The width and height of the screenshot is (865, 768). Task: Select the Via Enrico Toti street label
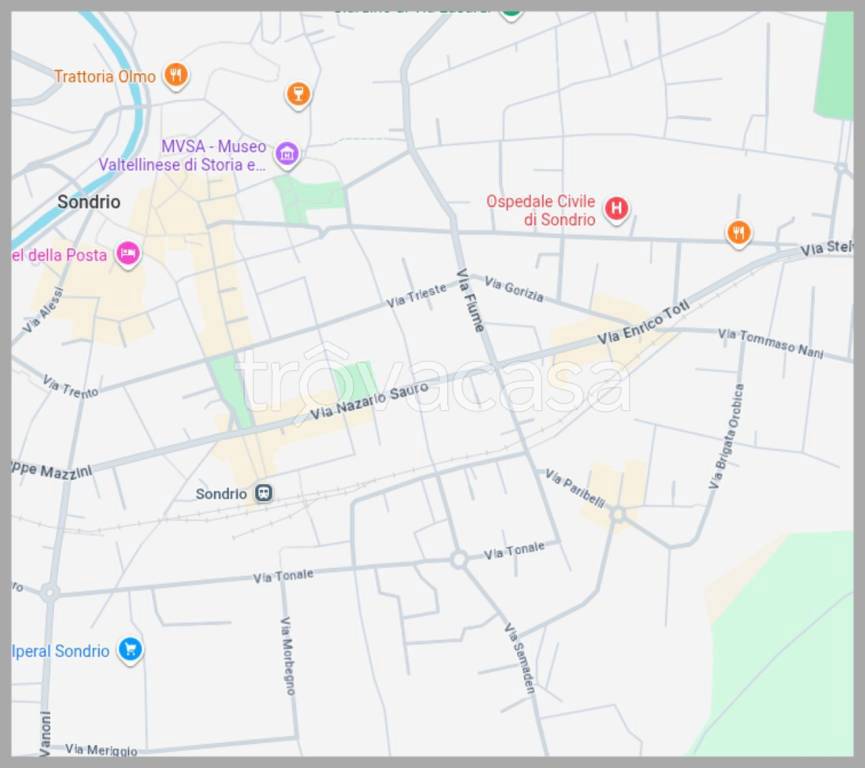click(x=643, y=324)
